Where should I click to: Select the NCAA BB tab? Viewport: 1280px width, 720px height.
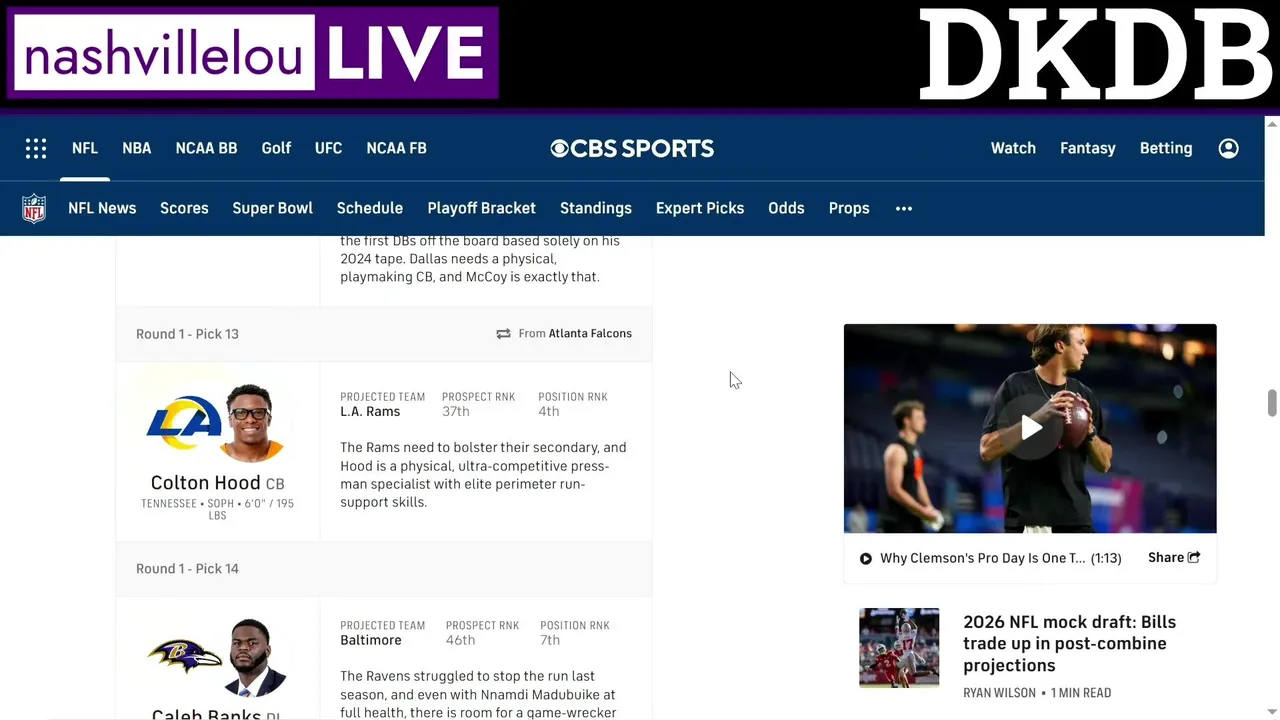pos(207,148)
